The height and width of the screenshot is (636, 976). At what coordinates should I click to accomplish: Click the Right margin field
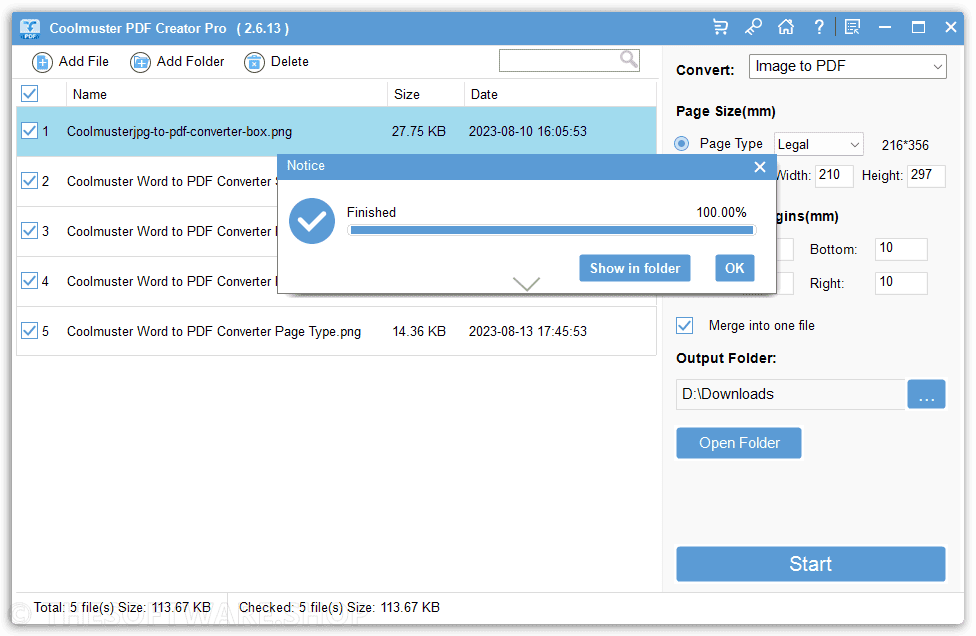[901, 283]
